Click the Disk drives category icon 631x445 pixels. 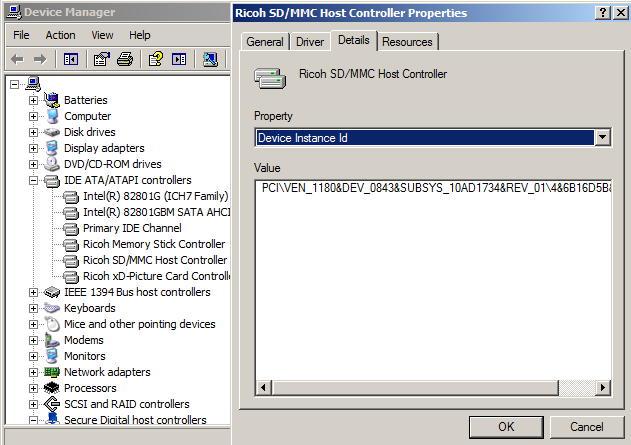[52, 132]
